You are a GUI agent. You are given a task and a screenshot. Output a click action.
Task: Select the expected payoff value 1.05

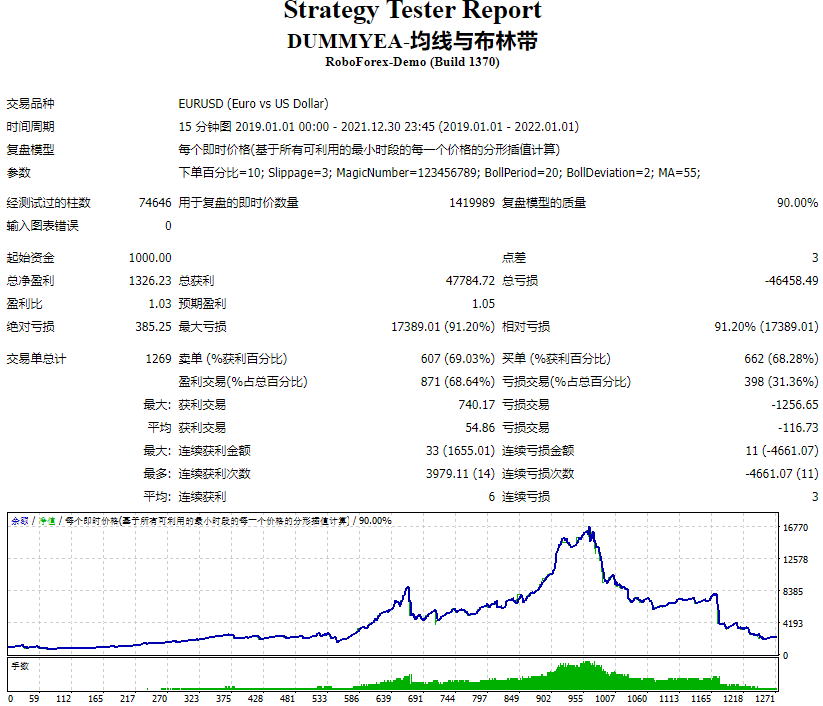(x=483, y=304)
